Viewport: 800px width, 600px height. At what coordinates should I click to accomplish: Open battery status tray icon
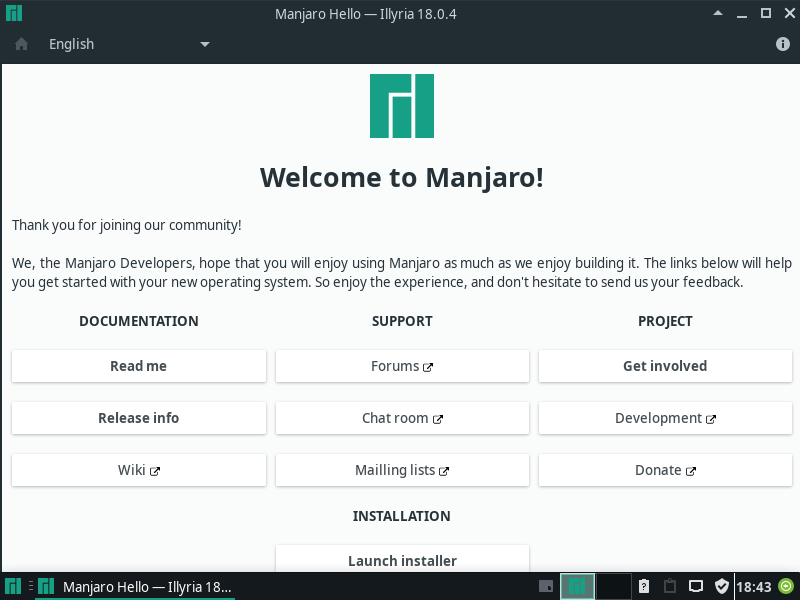(x=644, y=586)
